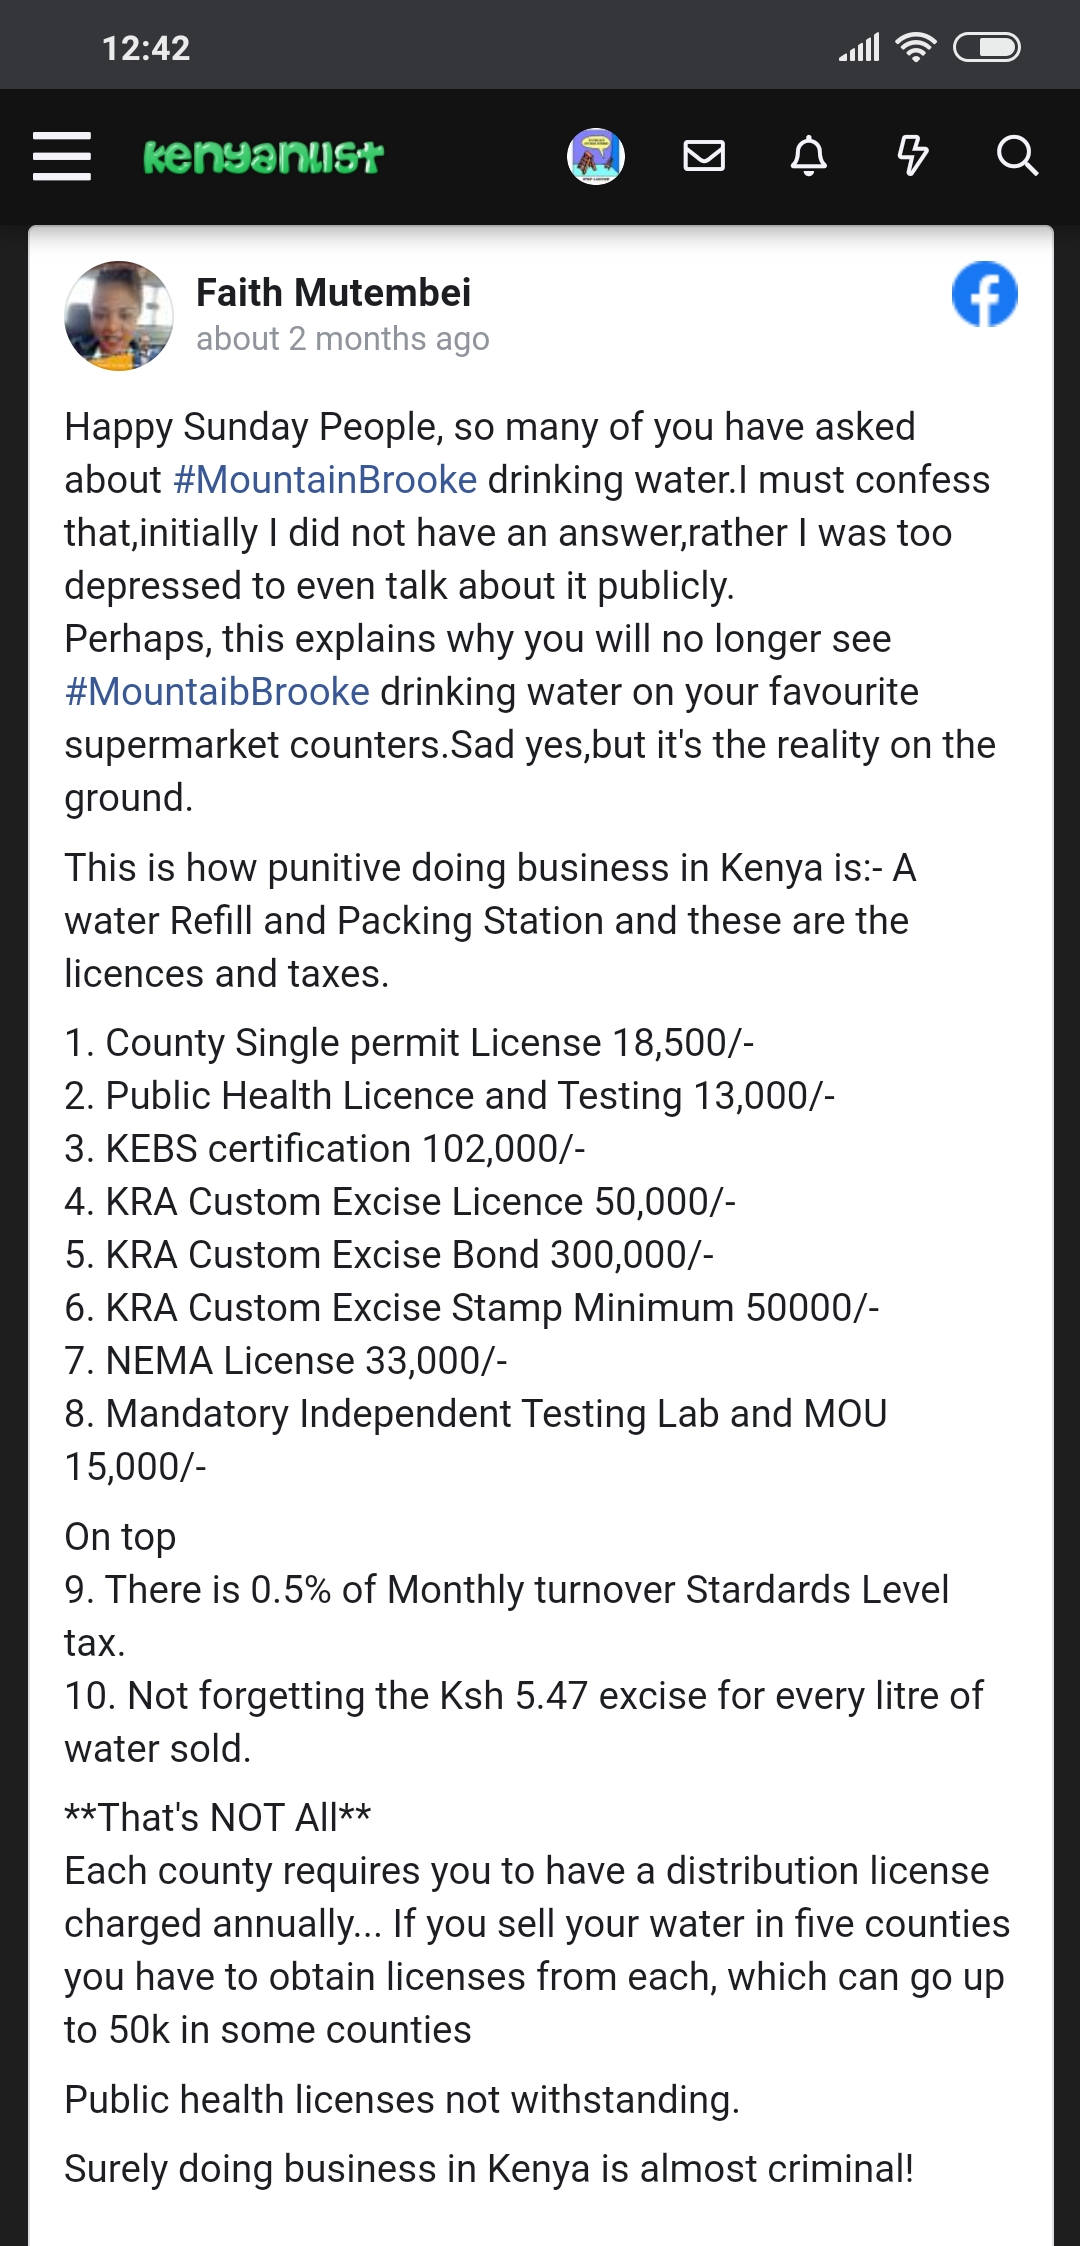This screenshot has width=1080, height=2246.
Task: Click the author name Faith Mutembei
Action: point(333,293)
